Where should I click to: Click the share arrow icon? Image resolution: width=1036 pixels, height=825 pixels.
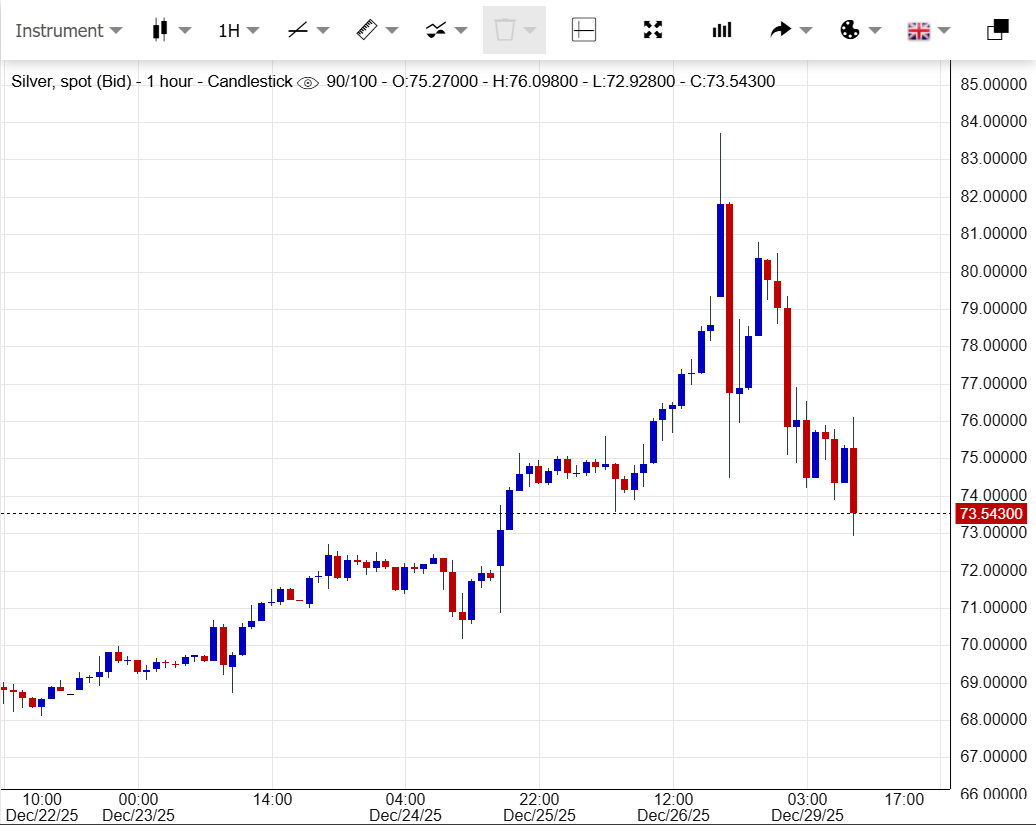click(780, 30)
